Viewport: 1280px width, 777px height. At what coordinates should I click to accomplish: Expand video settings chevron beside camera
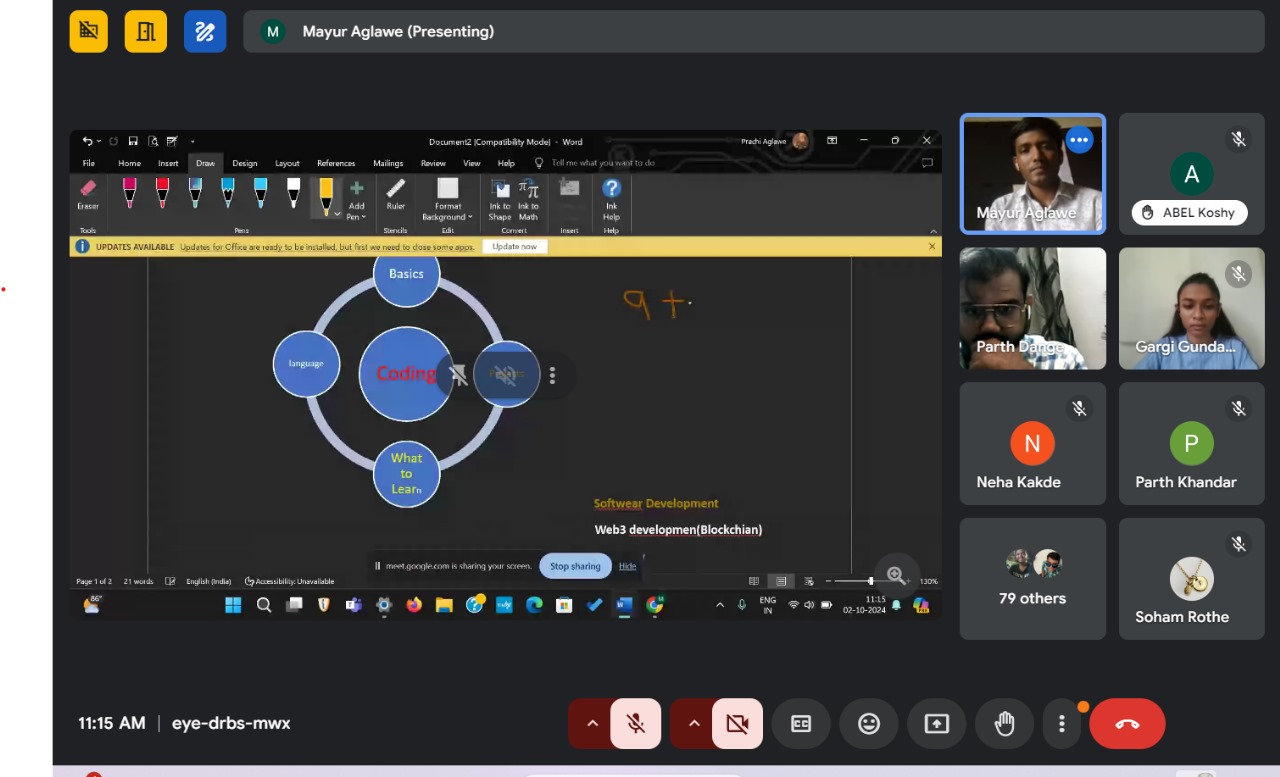693,724
